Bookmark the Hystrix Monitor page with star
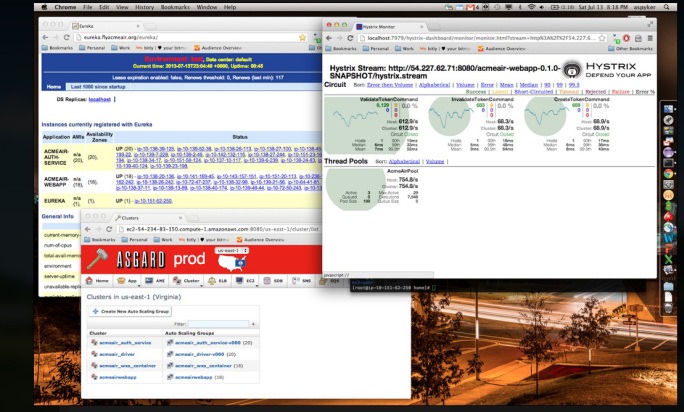The image size is (684, 412). 602,38
